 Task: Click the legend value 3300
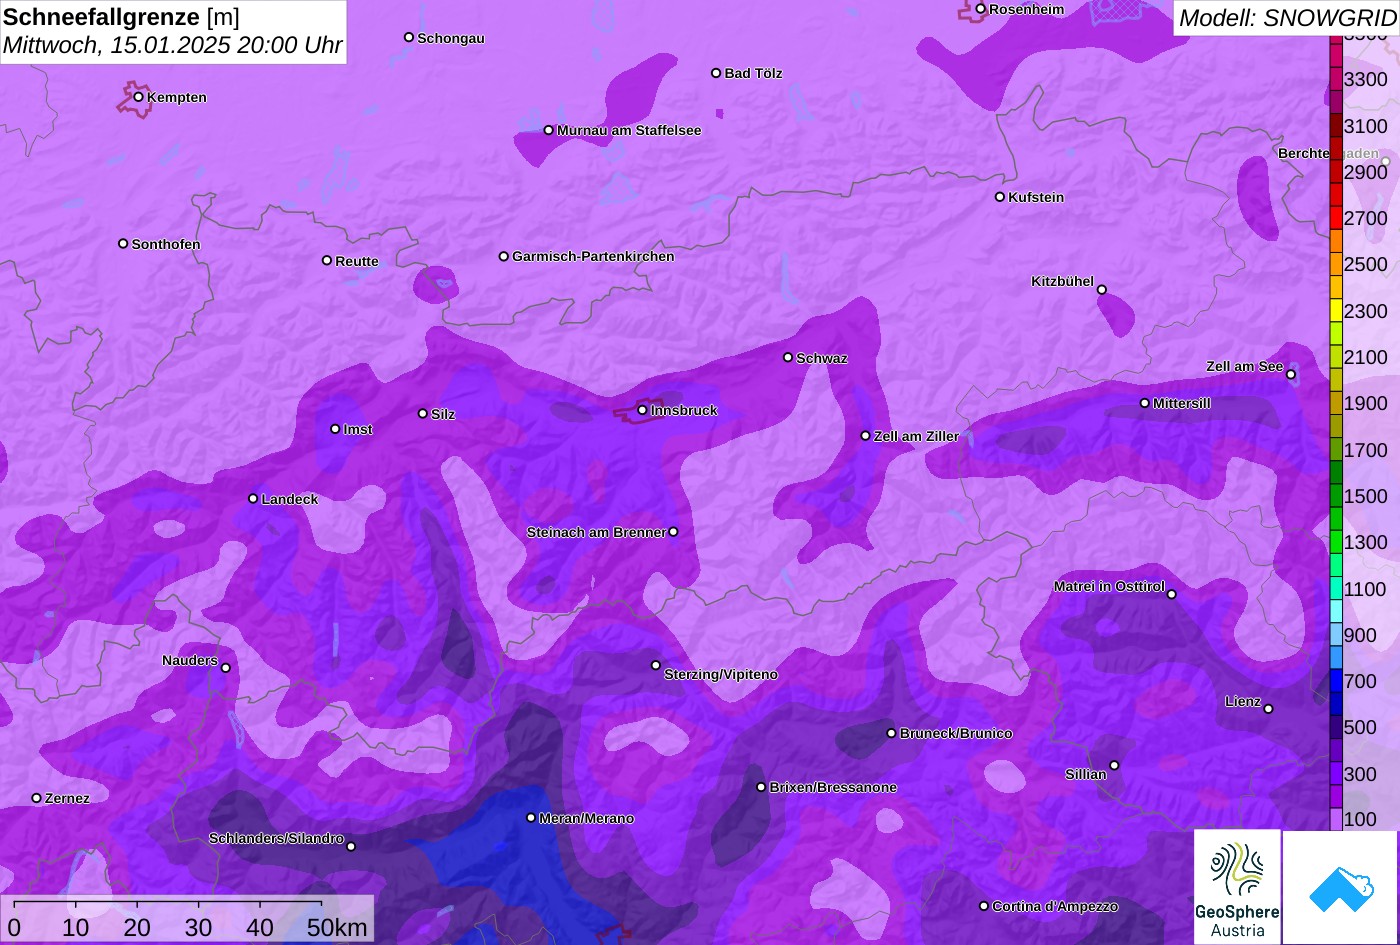(x=1366, y=79)
